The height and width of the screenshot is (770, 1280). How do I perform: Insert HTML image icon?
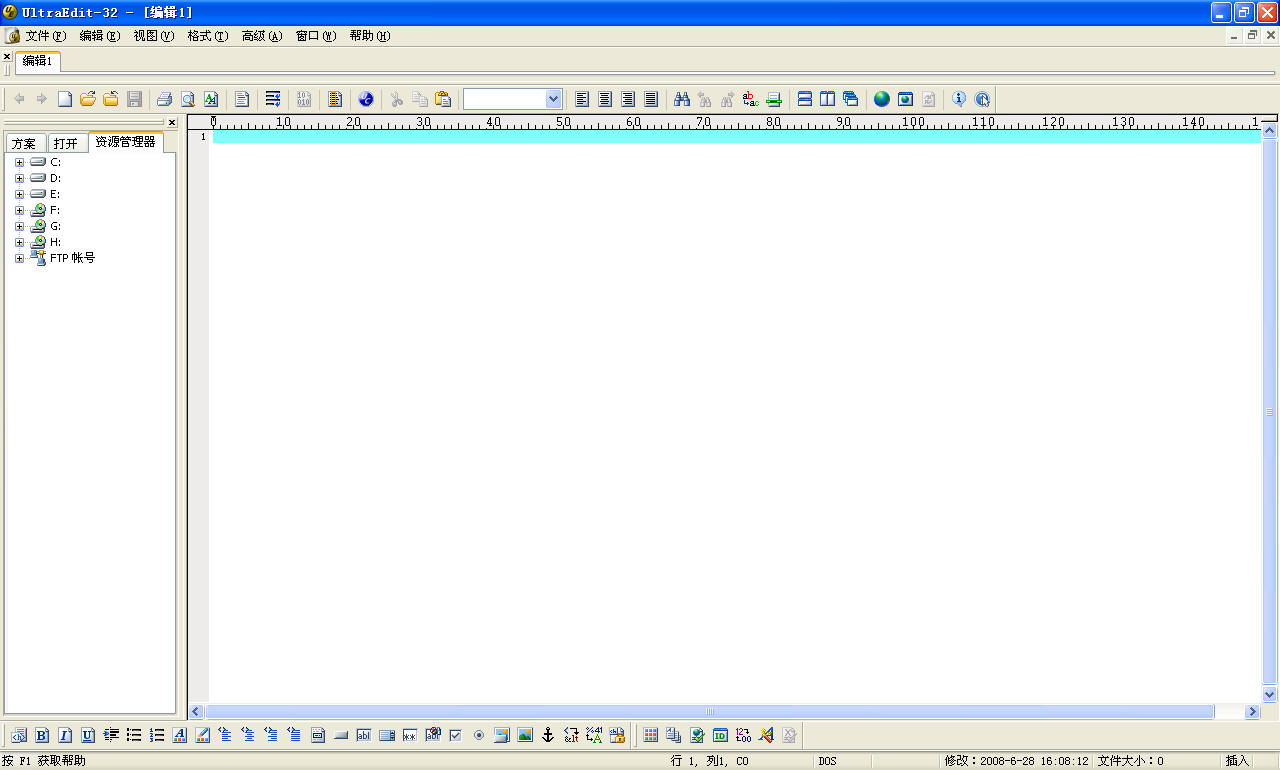coord(525,735)
